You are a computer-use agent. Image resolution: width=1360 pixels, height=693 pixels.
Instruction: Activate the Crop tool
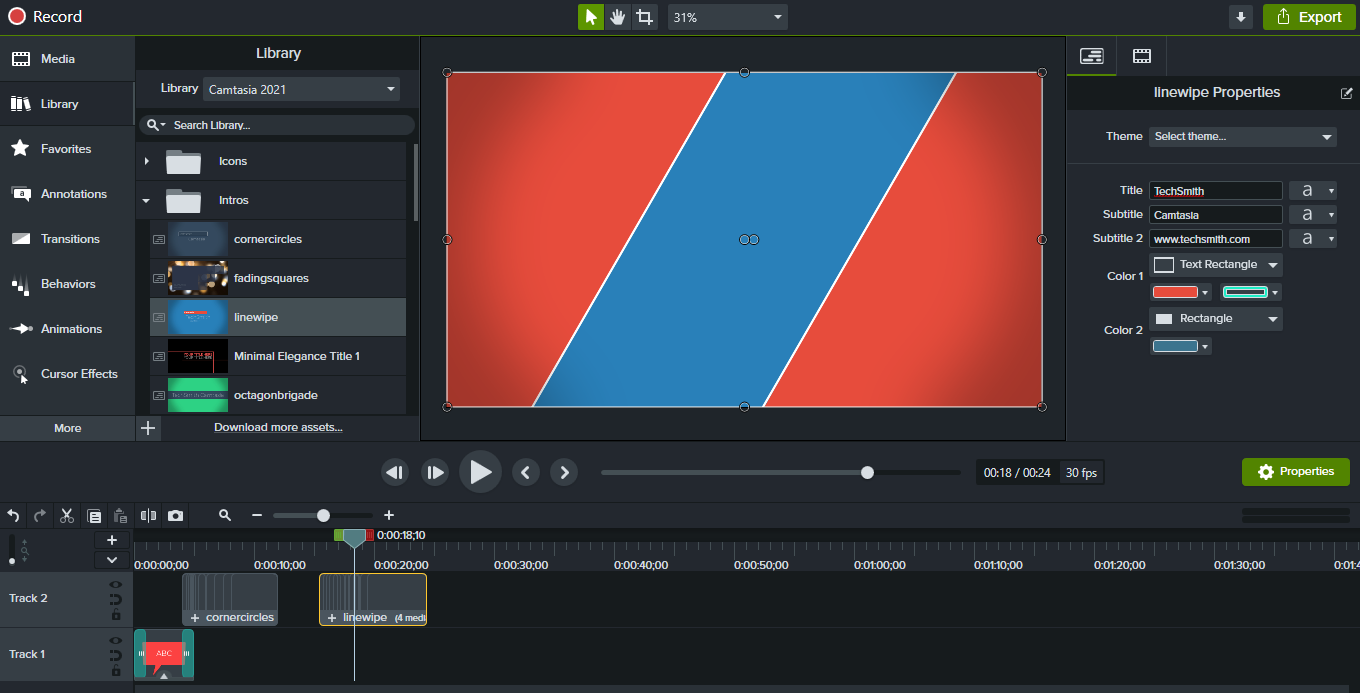coord(645,17)
